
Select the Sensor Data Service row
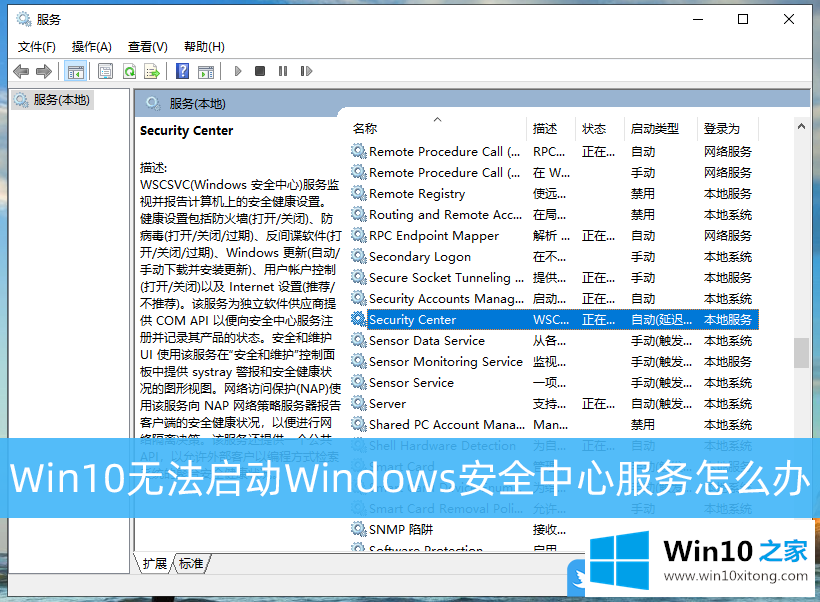554,341
